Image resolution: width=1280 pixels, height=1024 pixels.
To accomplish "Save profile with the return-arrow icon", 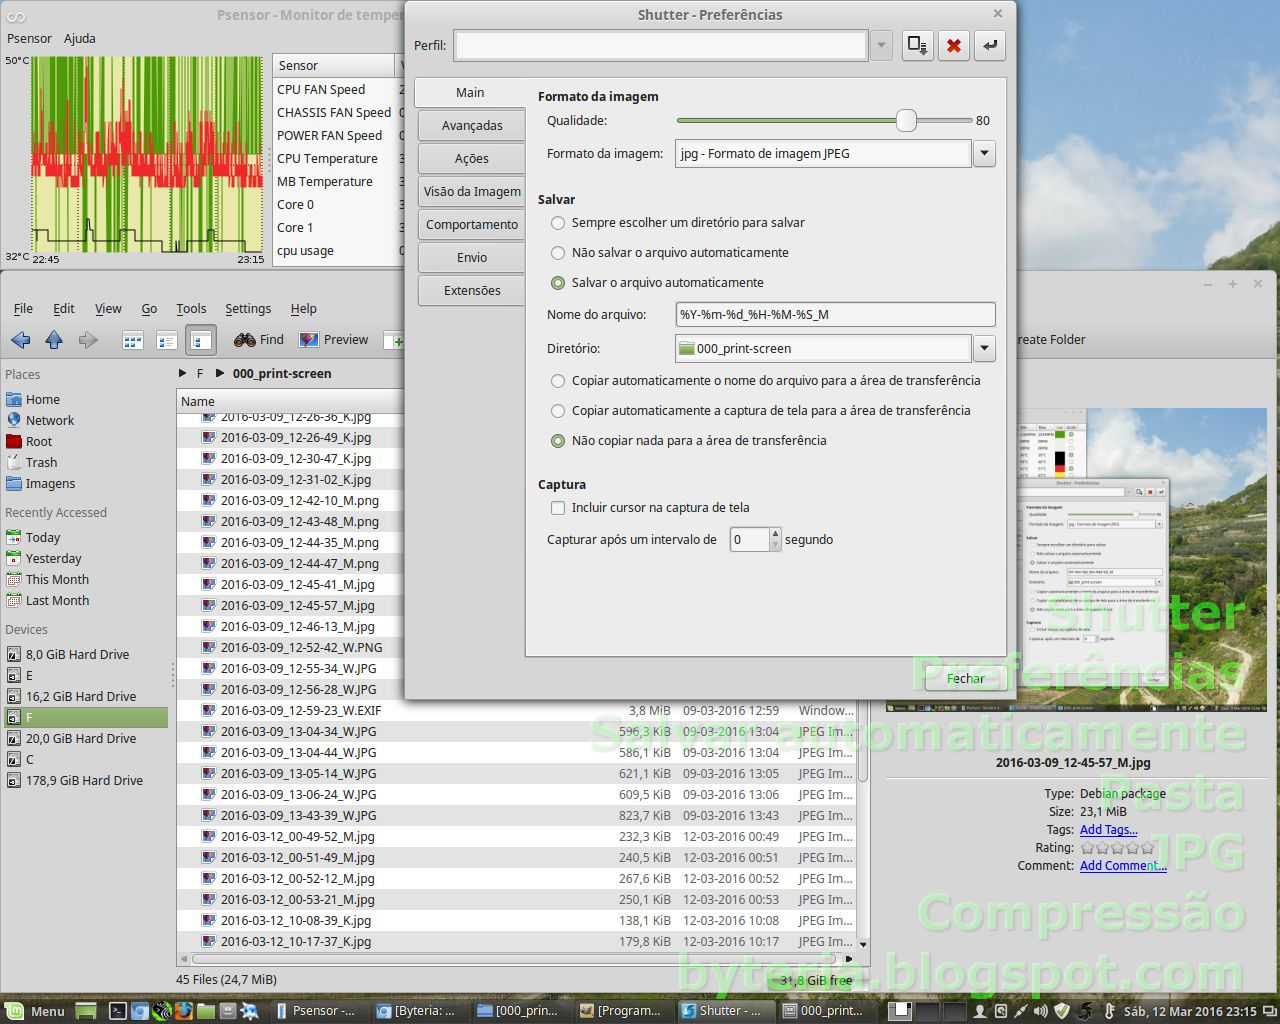I will click(989, 45).
